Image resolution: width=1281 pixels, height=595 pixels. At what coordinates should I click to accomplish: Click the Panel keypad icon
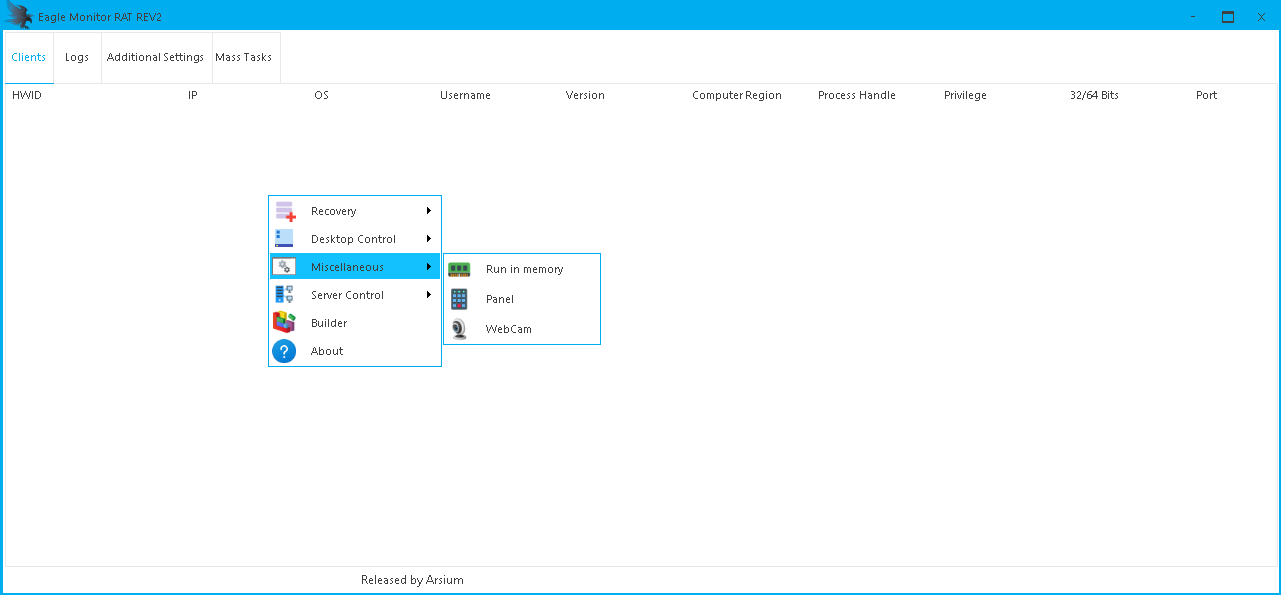pos(459,299)
